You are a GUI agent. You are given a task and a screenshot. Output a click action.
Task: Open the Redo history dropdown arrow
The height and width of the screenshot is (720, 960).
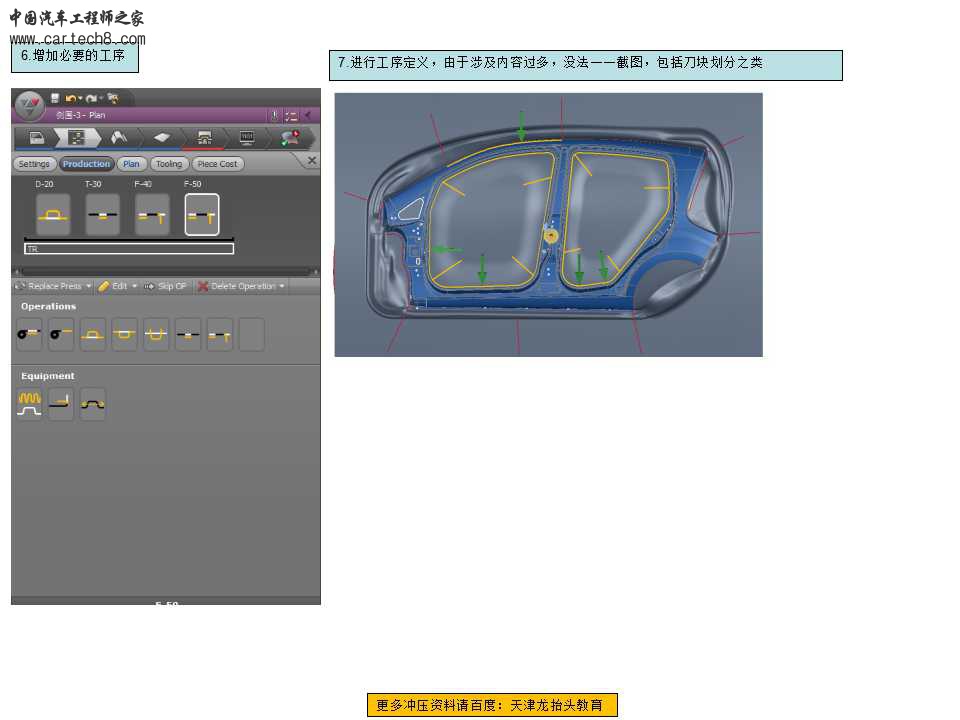[x=101, y=99]
